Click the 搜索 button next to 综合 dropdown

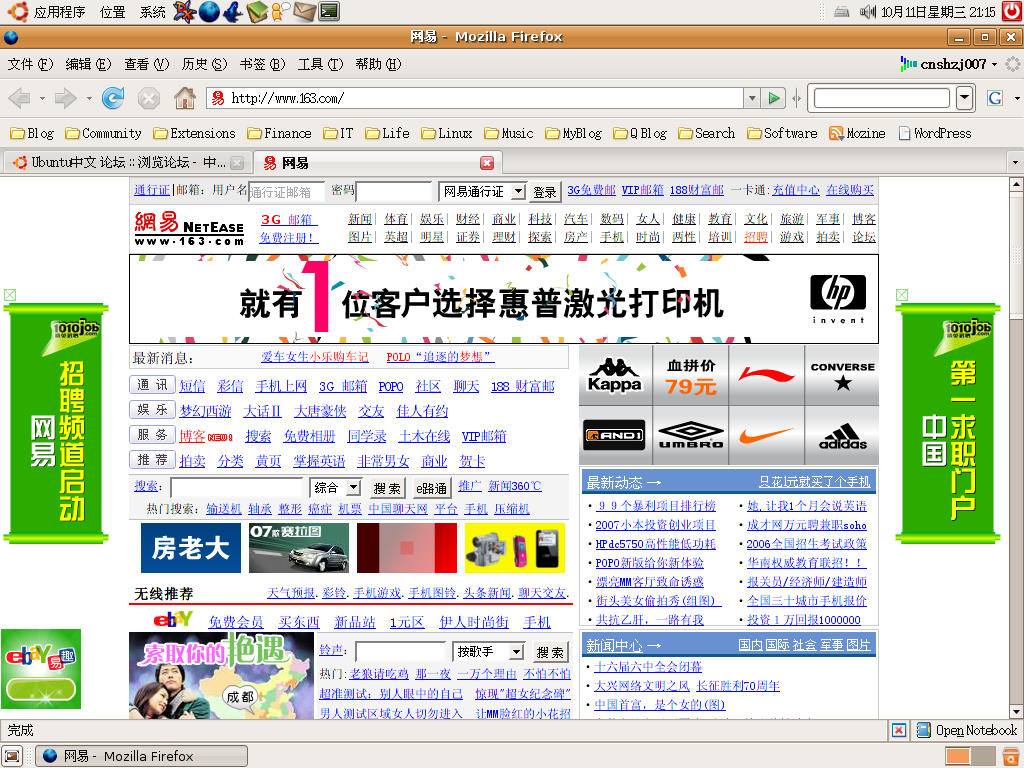pos(387,488)
